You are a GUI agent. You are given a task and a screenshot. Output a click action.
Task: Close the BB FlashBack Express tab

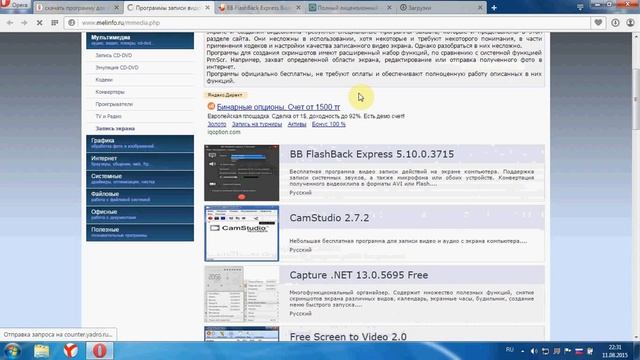pyautogui.click(x=298, y=7)
